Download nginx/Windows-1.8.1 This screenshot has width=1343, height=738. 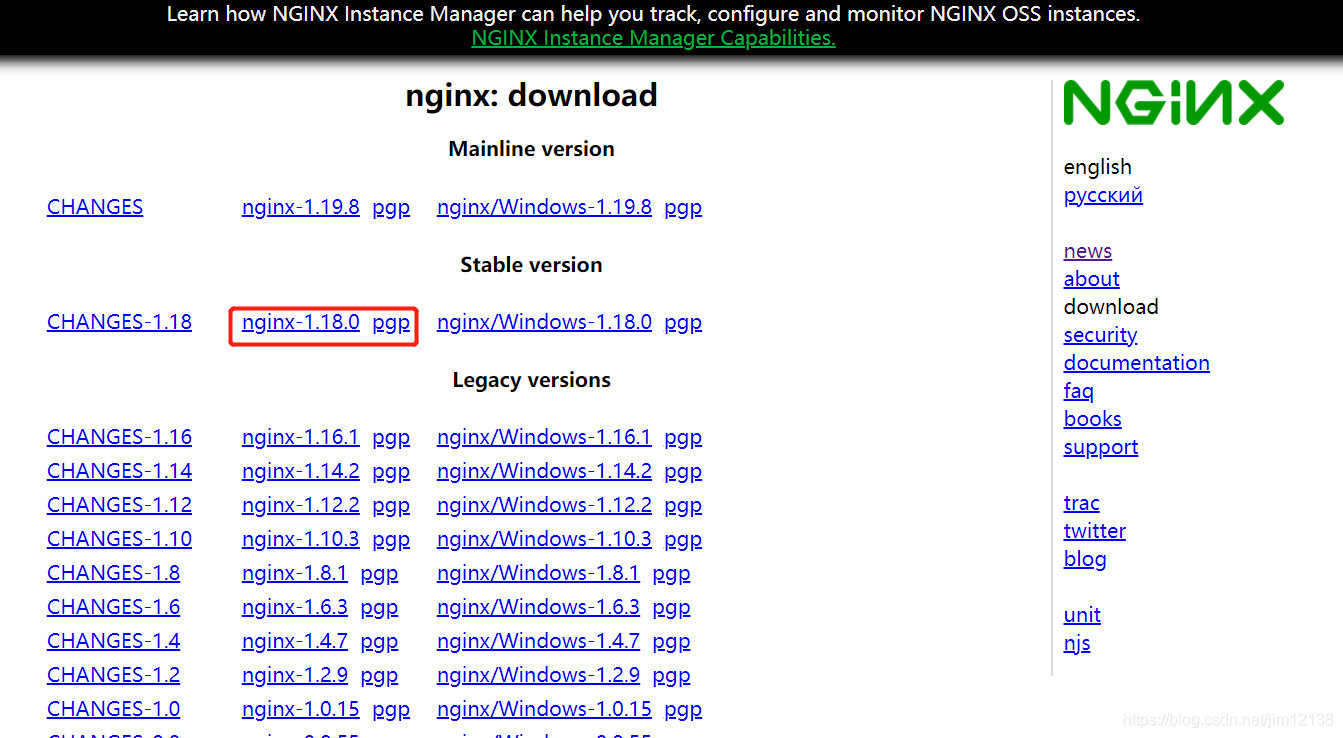[x=538, y=573]
